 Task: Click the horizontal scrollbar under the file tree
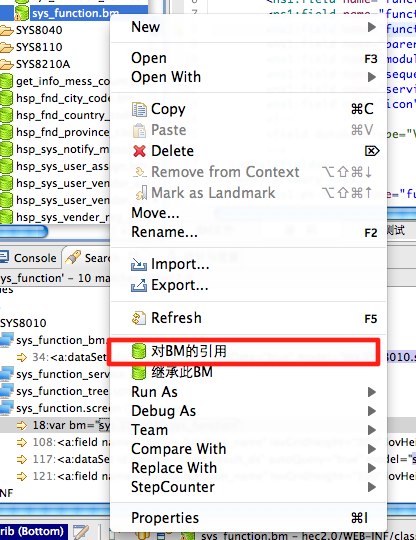point(23,232)
